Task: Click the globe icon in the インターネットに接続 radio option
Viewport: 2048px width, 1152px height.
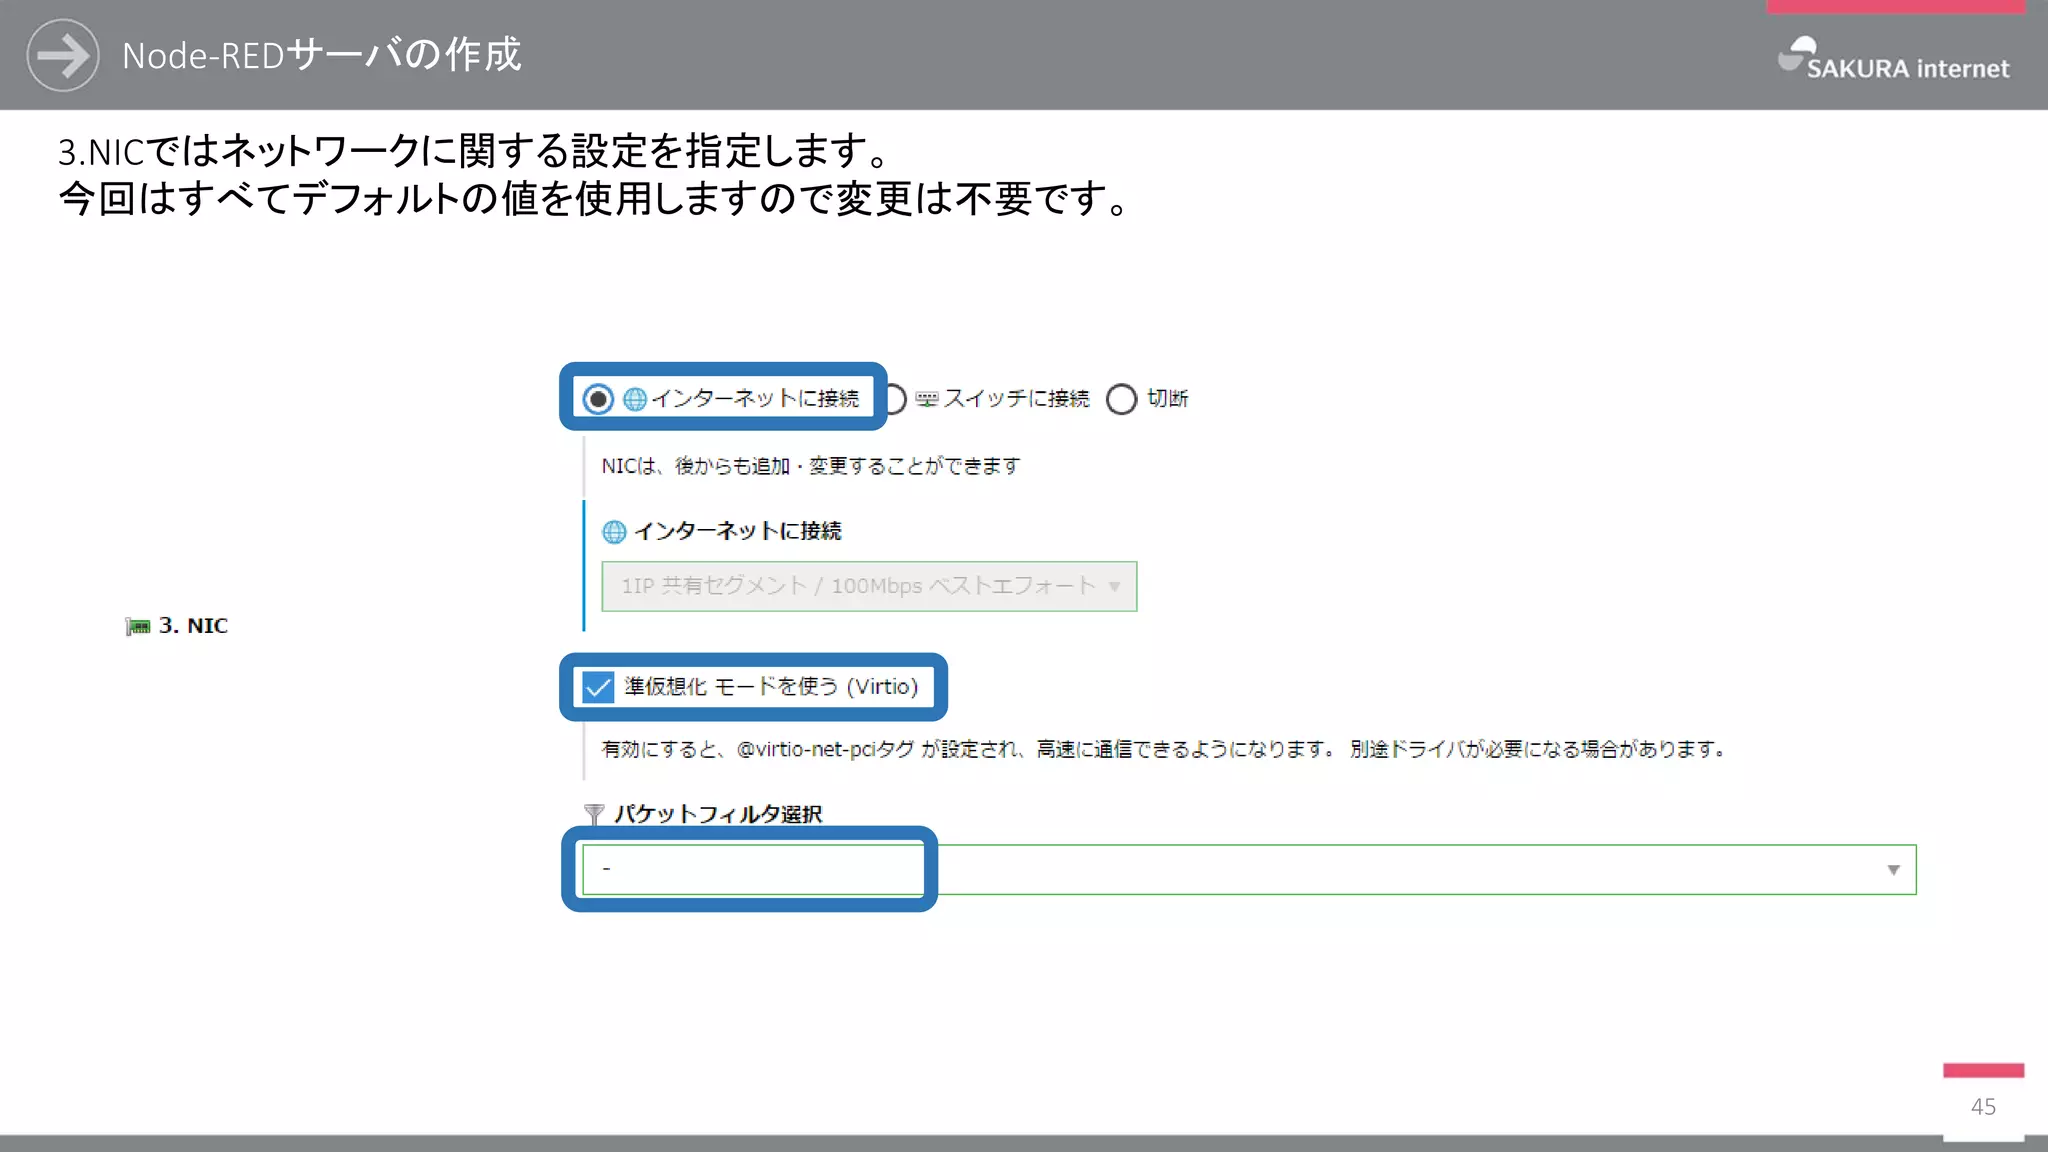Action: click(635, 399)
